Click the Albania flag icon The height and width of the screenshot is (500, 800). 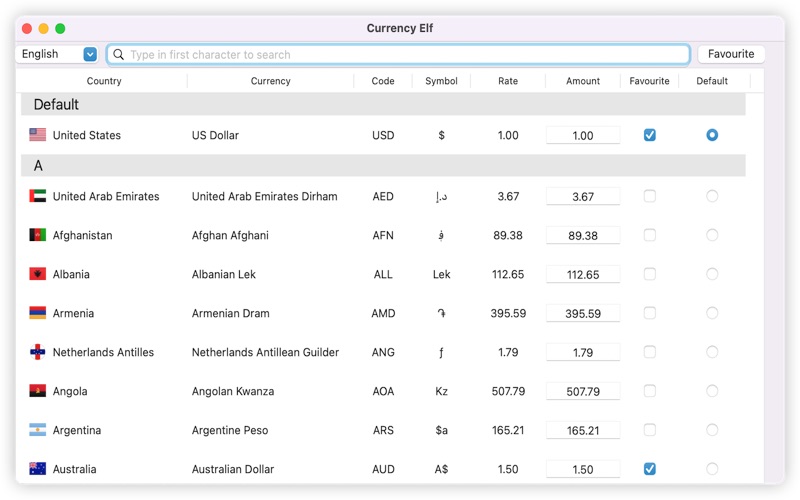click(38, 274)
